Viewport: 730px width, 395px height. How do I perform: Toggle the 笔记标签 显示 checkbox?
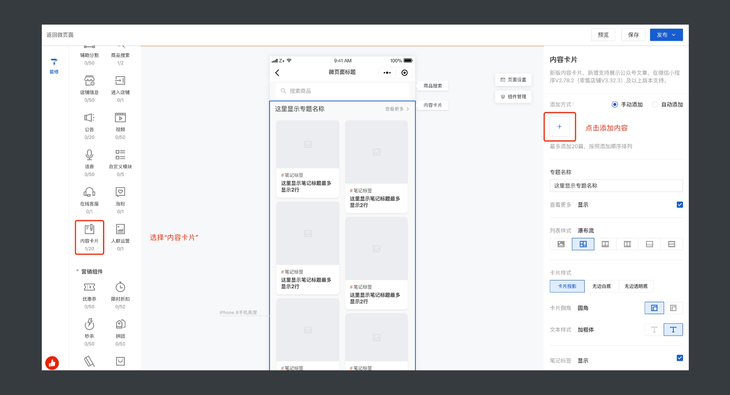pos(680,358)
